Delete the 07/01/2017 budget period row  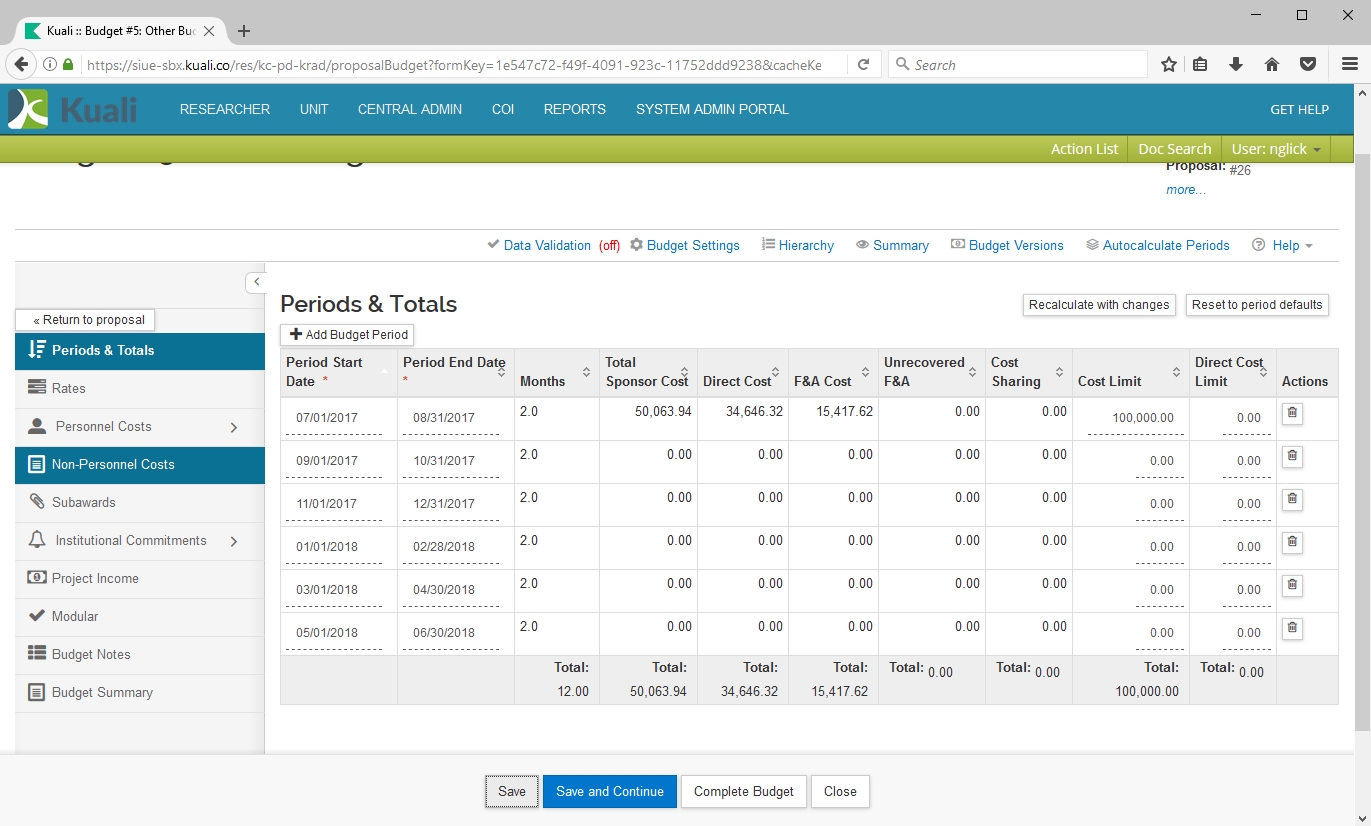coord(1292,413)
